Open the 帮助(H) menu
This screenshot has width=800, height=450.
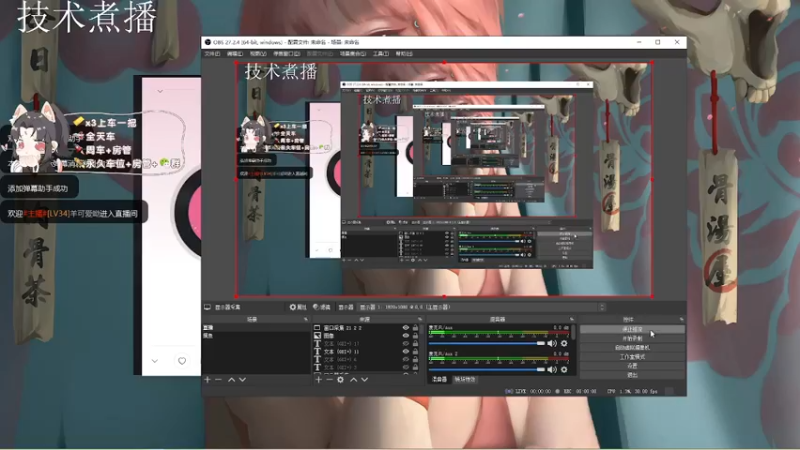(404, 54)
